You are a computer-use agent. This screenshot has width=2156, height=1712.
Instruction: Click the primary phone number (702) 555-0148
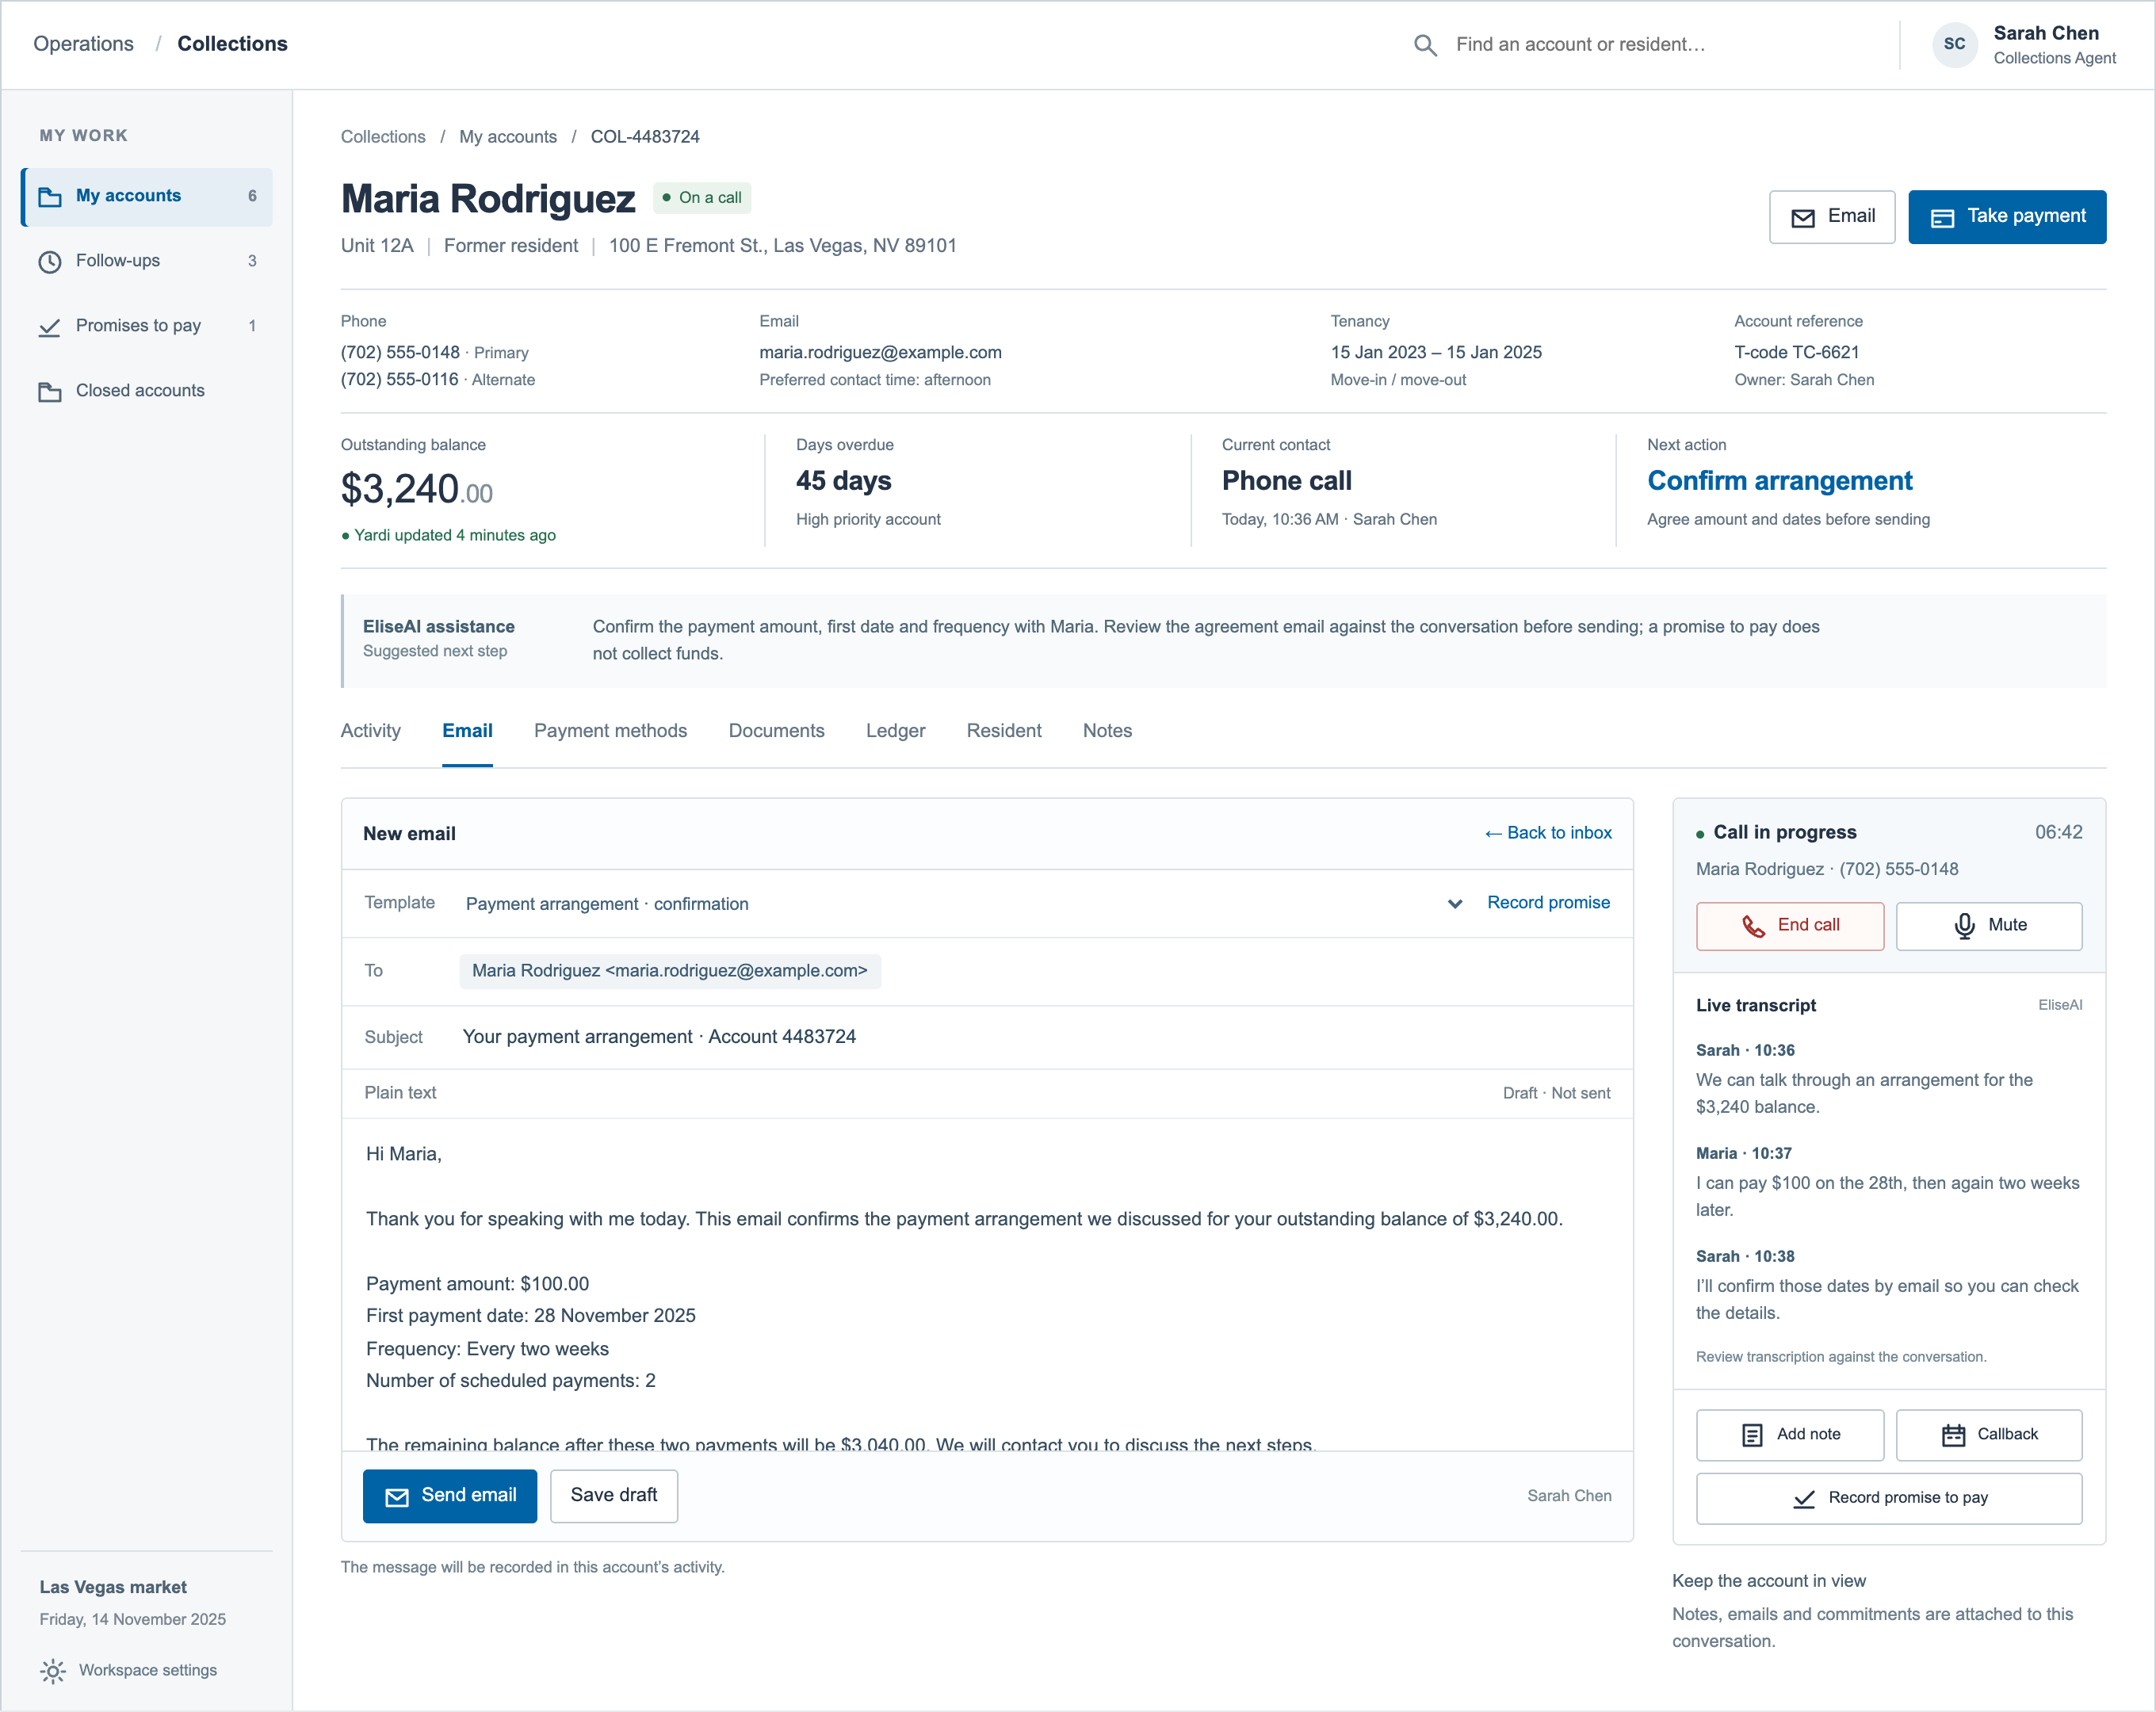[400, 352]
